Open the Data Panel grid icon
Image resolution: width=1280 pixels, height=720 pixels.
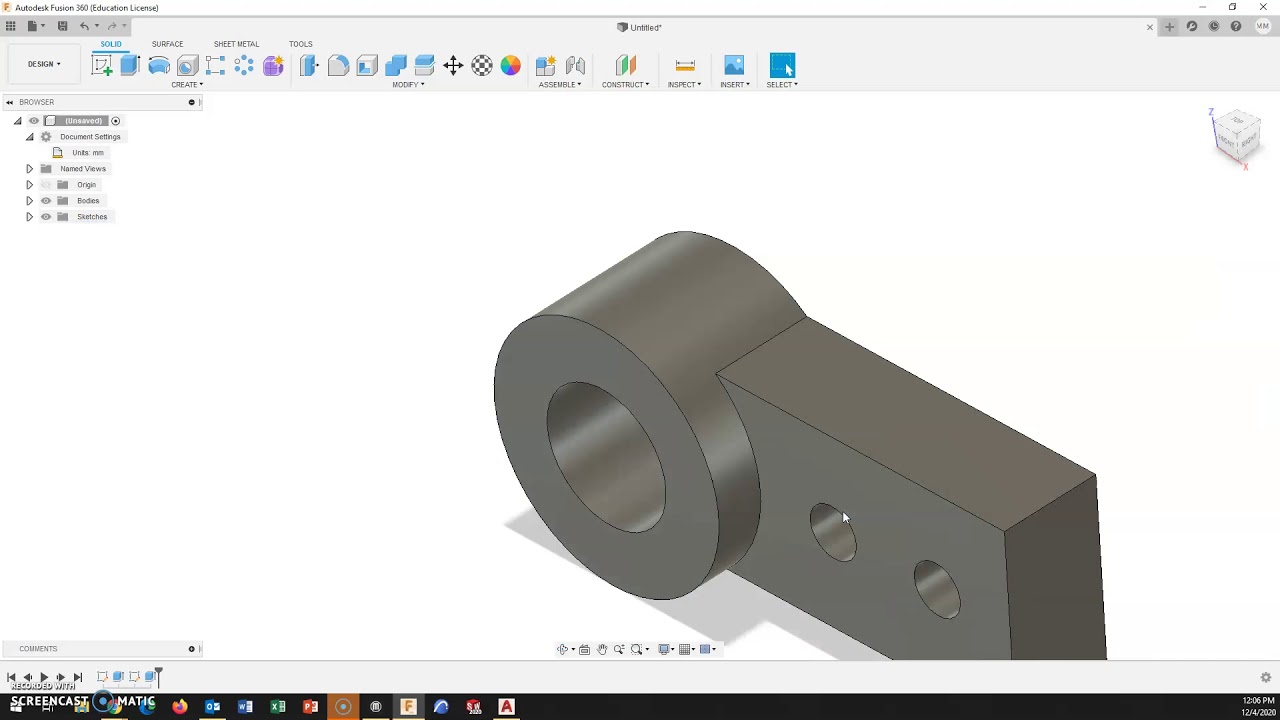click(11, 26)
